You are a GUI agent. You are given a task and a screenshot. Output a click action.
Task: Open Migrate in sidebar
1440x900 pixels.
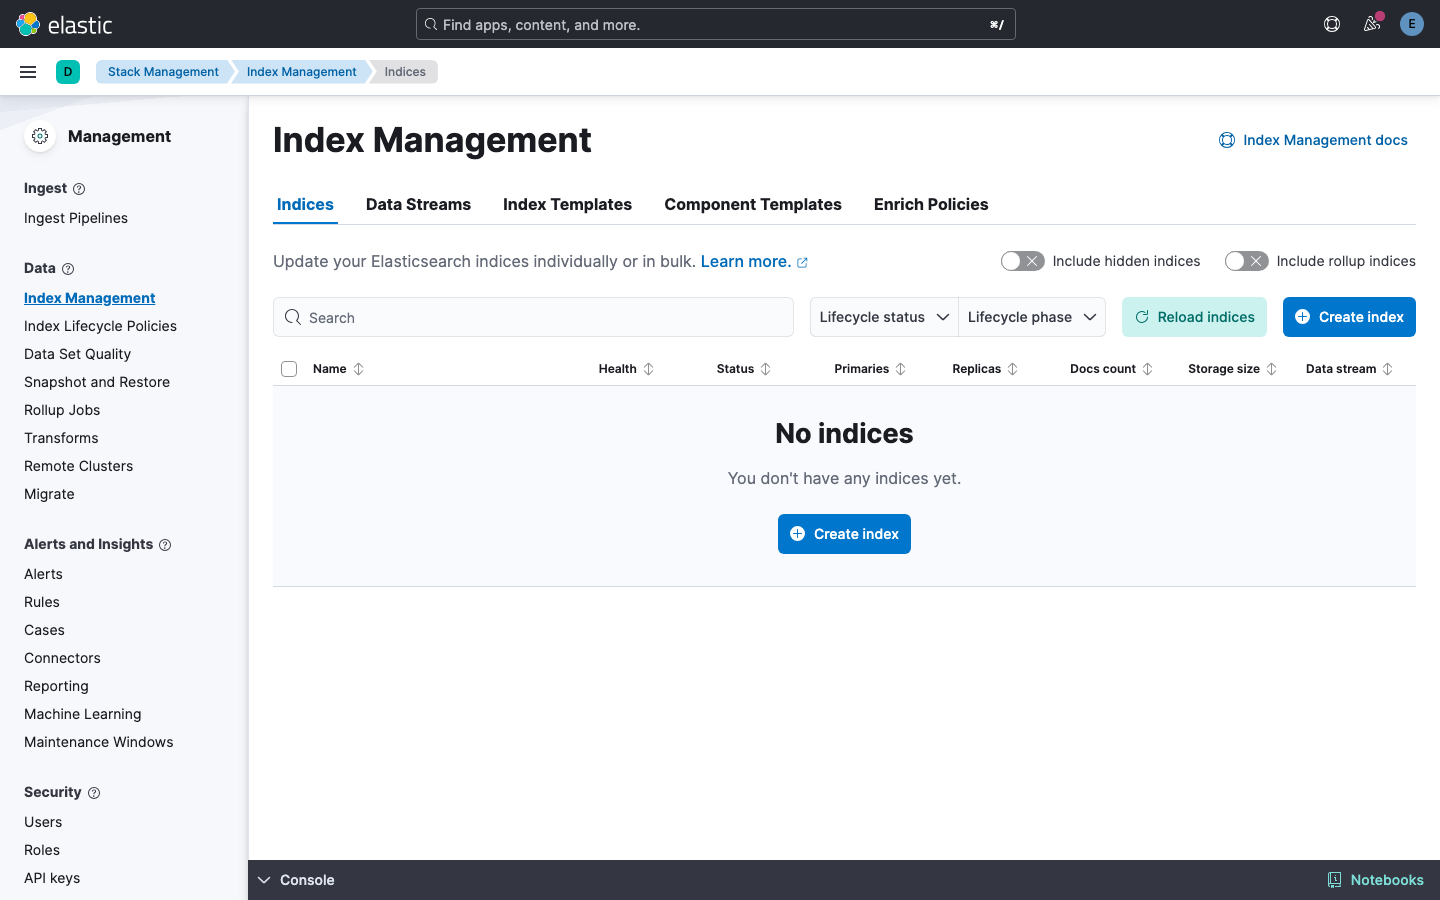pos(49,494)
